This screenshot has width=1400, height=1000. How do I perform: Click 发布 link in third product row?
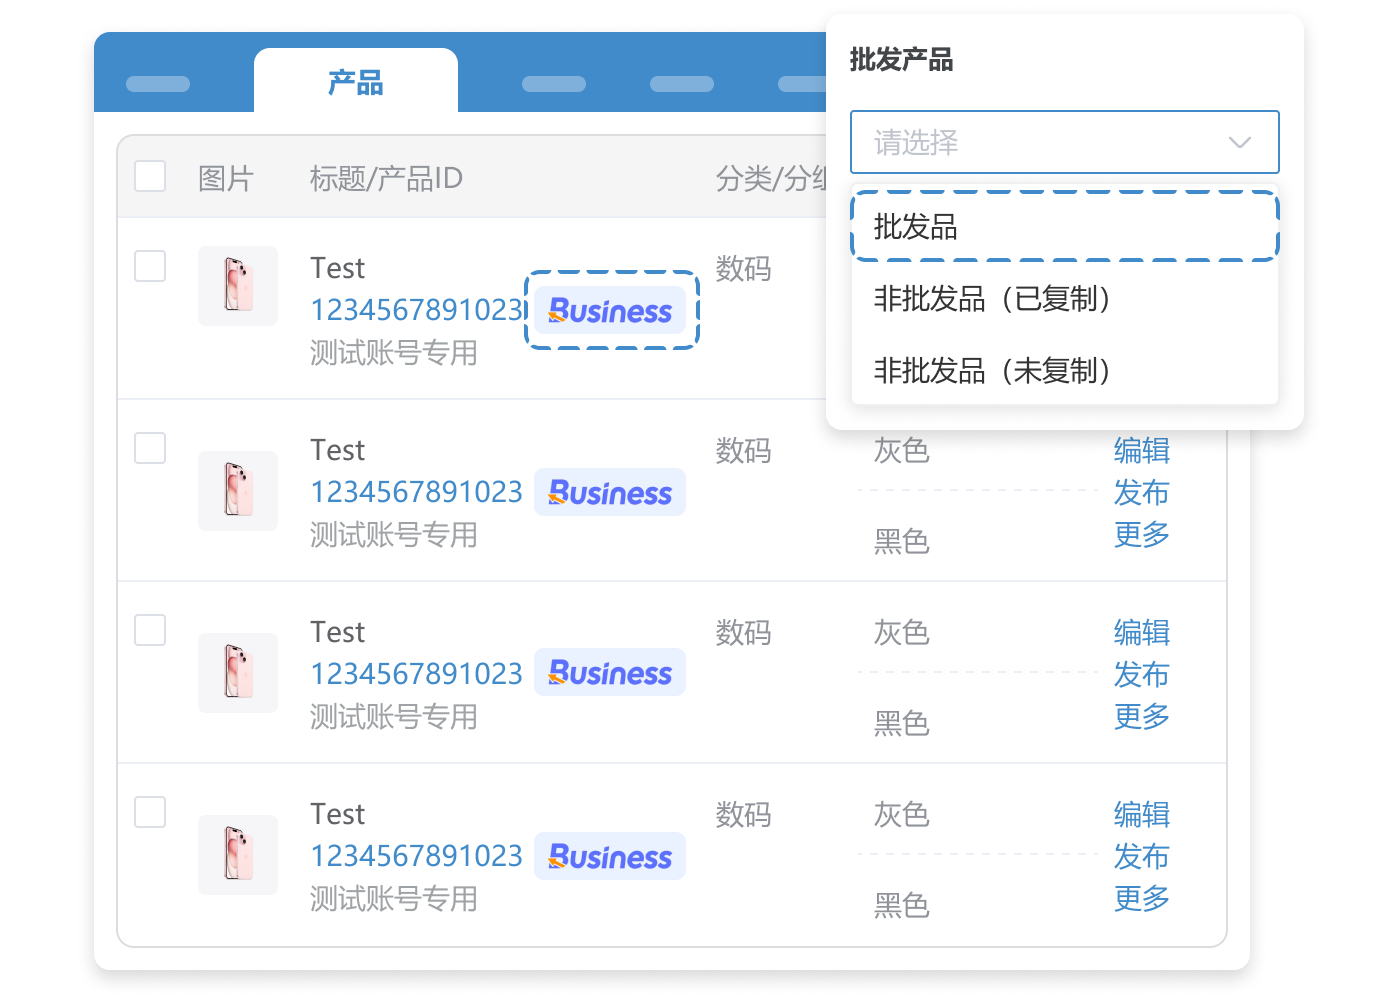pyautogui.click(x=1141, y=675)
